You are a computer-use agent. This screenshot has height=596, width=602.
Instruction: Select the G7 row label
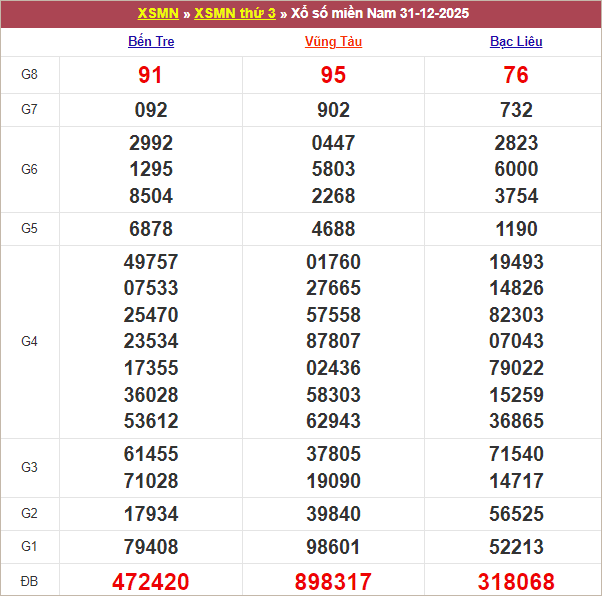coord(29,109)
